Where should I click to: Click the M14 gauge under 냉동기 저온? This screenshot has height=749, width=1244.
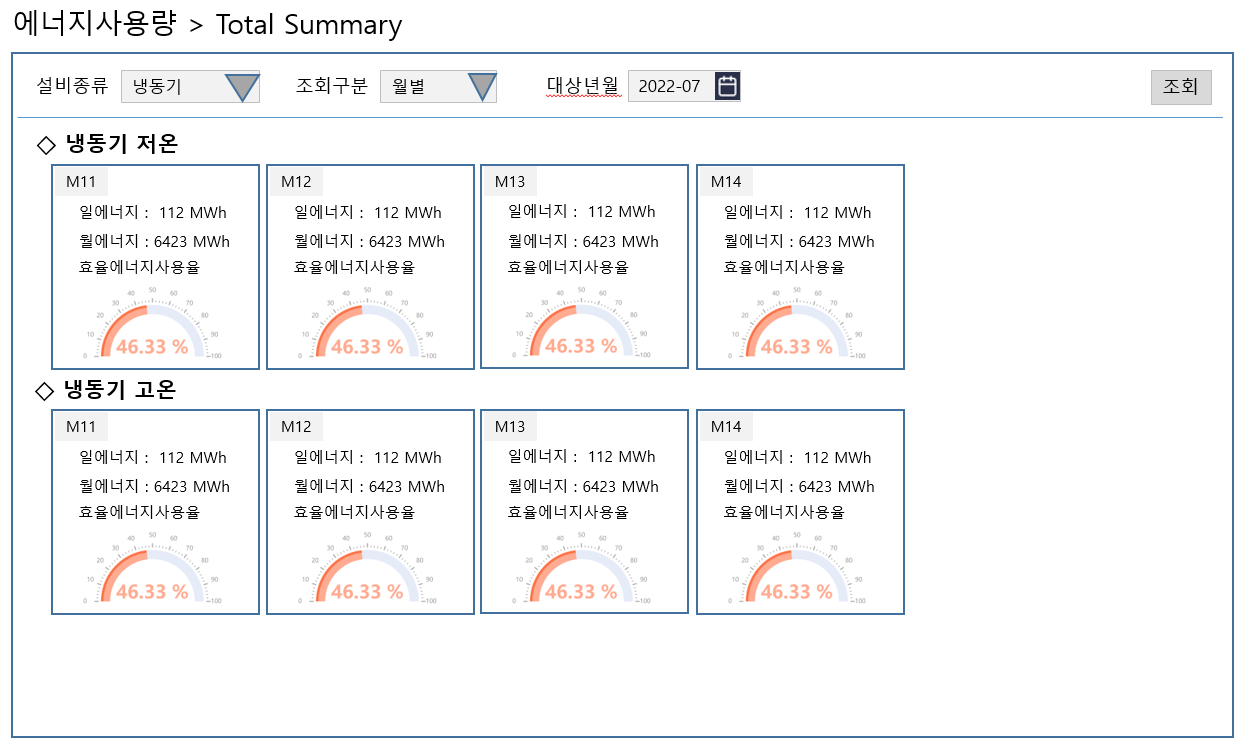point(797,327)
